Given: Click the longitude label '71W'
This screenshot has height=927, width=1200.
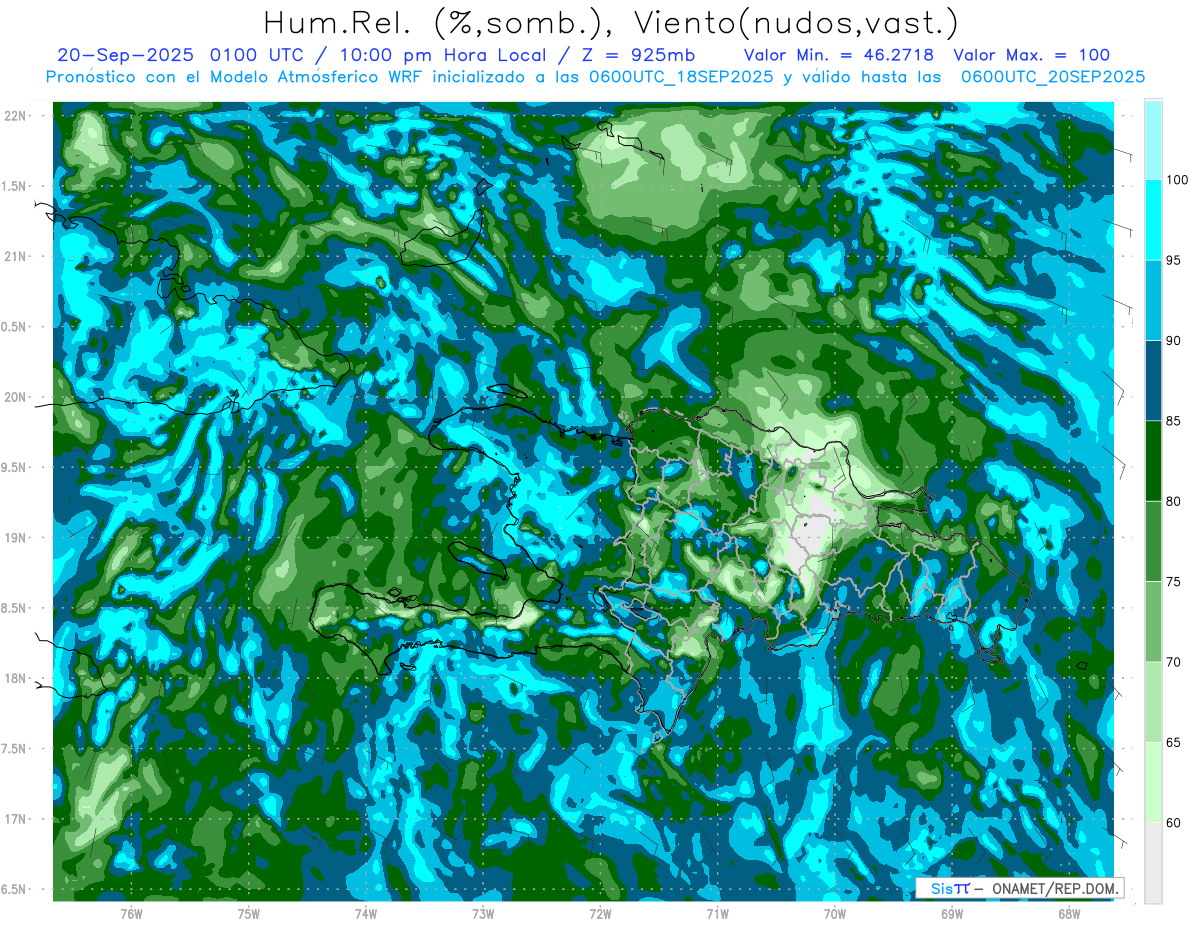Looking at the screenshot, I should [x=717, y=913].
